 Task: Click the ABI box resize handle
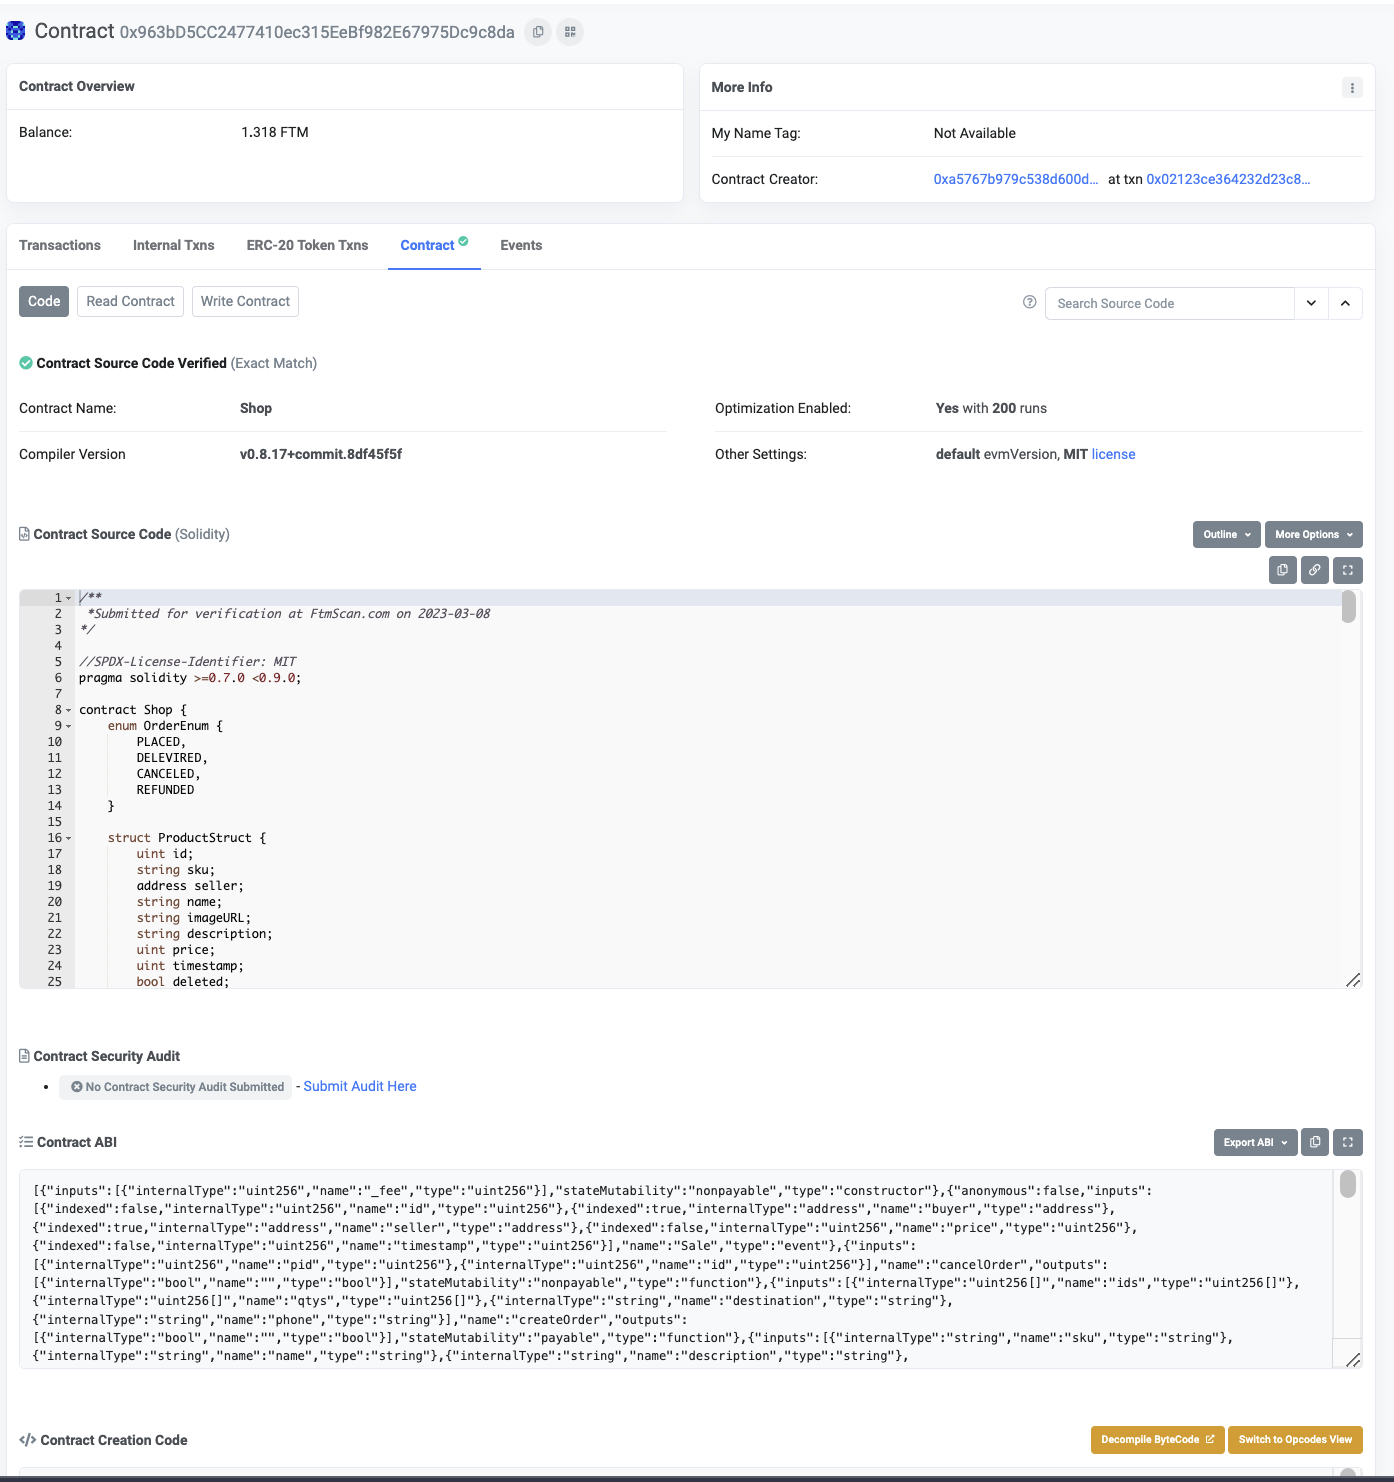click(1352, 1360)
